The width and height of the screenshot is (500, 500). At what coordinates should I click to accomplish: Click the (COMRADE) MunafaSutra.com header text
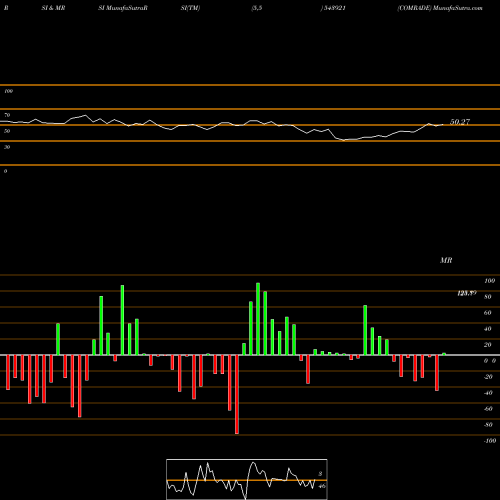440,8
